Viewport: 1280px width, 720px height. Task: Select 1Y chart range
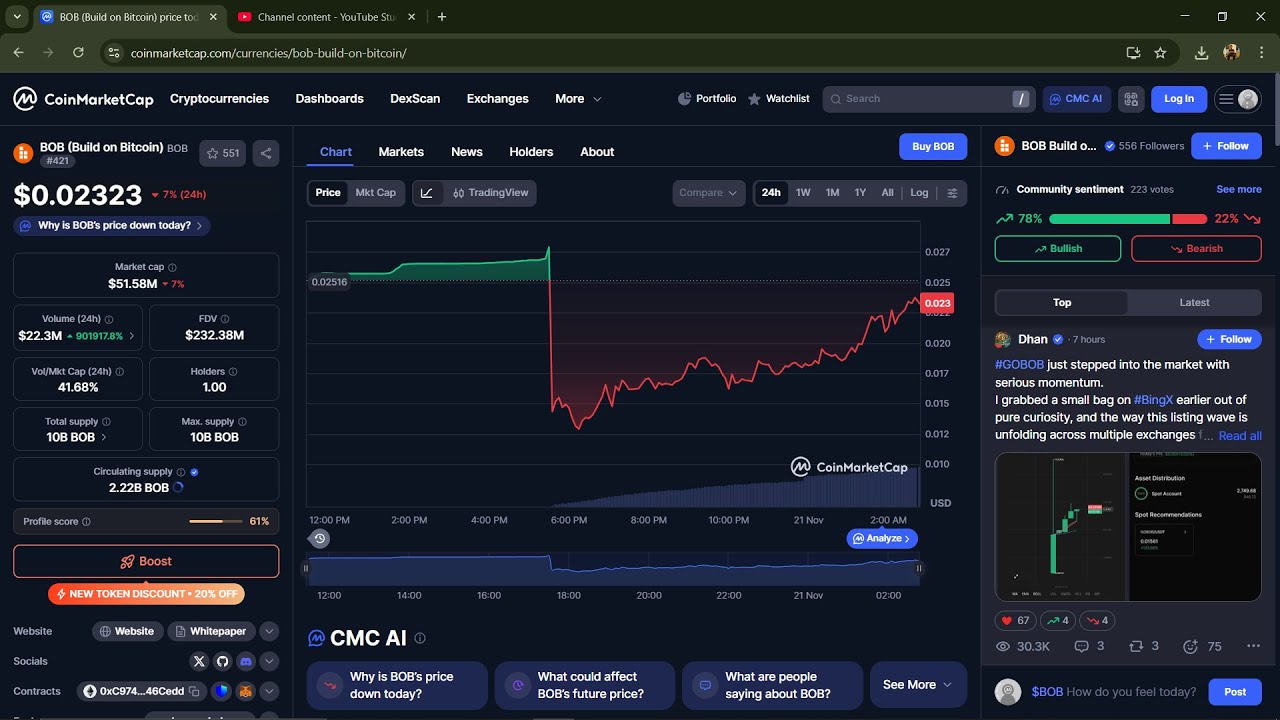click(x=860, y=193)
